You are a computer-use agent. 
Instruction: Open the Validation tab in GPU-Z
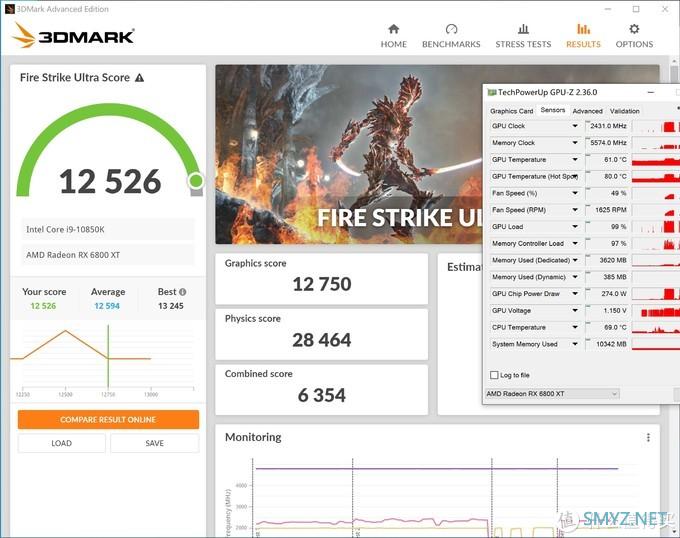click(x=624, y=111)
